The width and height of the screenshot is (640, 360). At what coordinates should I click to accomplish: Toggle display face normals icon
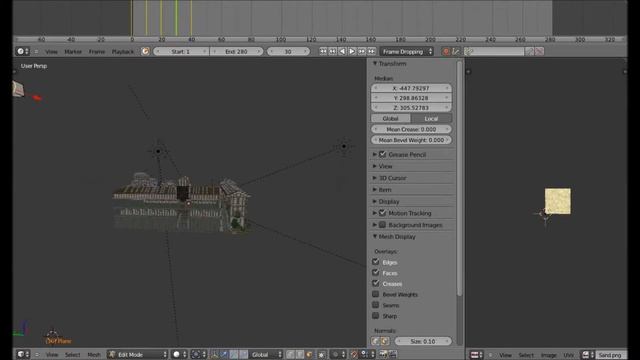coord(384,341)
